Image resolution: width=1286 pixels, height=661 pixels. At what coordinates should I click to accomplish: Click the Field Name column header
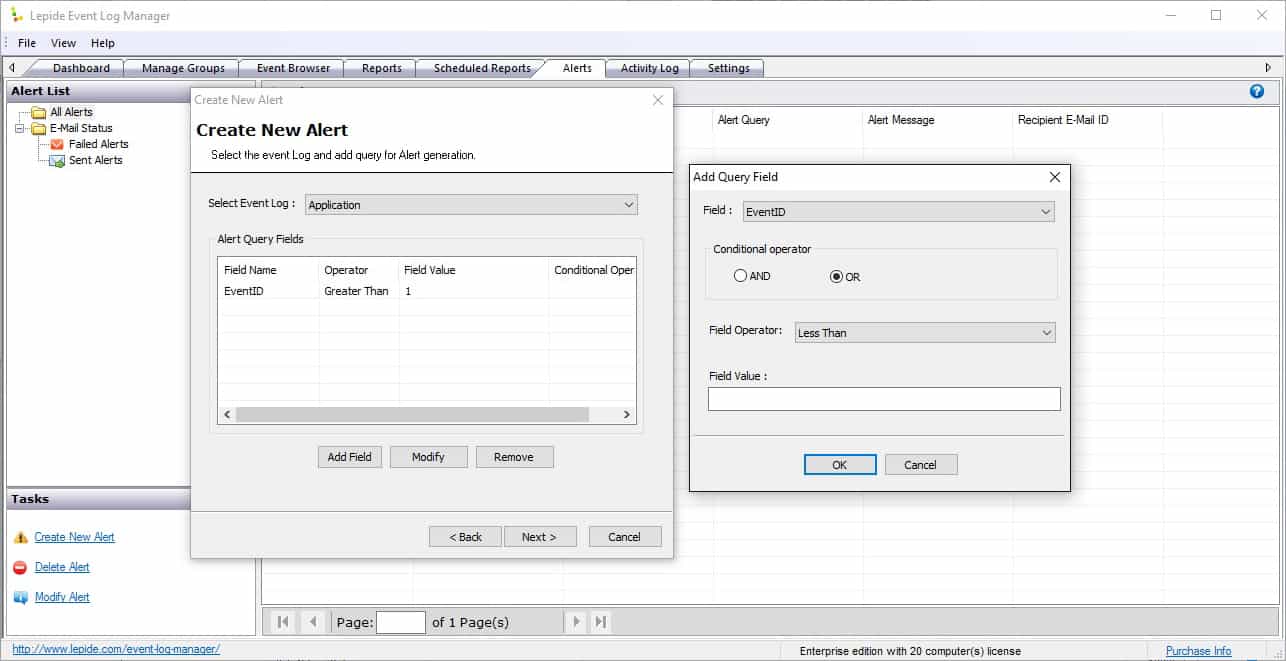[x=268, y=270]
